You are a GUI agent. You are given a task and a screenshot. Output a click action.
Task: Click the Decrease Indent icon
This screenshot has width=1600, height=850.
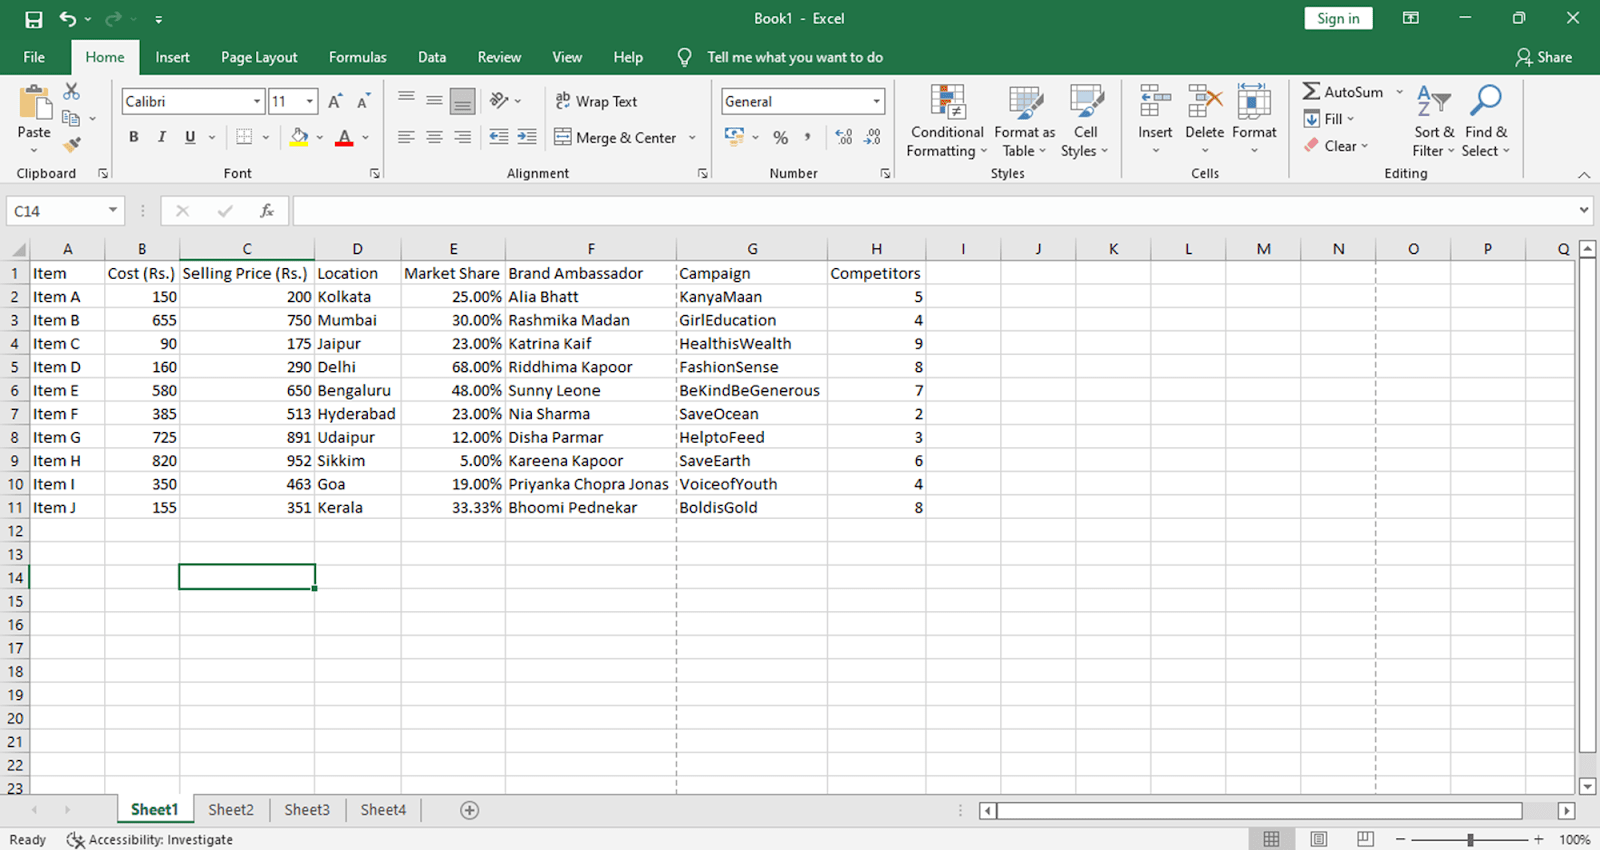[x=499, y=137]
